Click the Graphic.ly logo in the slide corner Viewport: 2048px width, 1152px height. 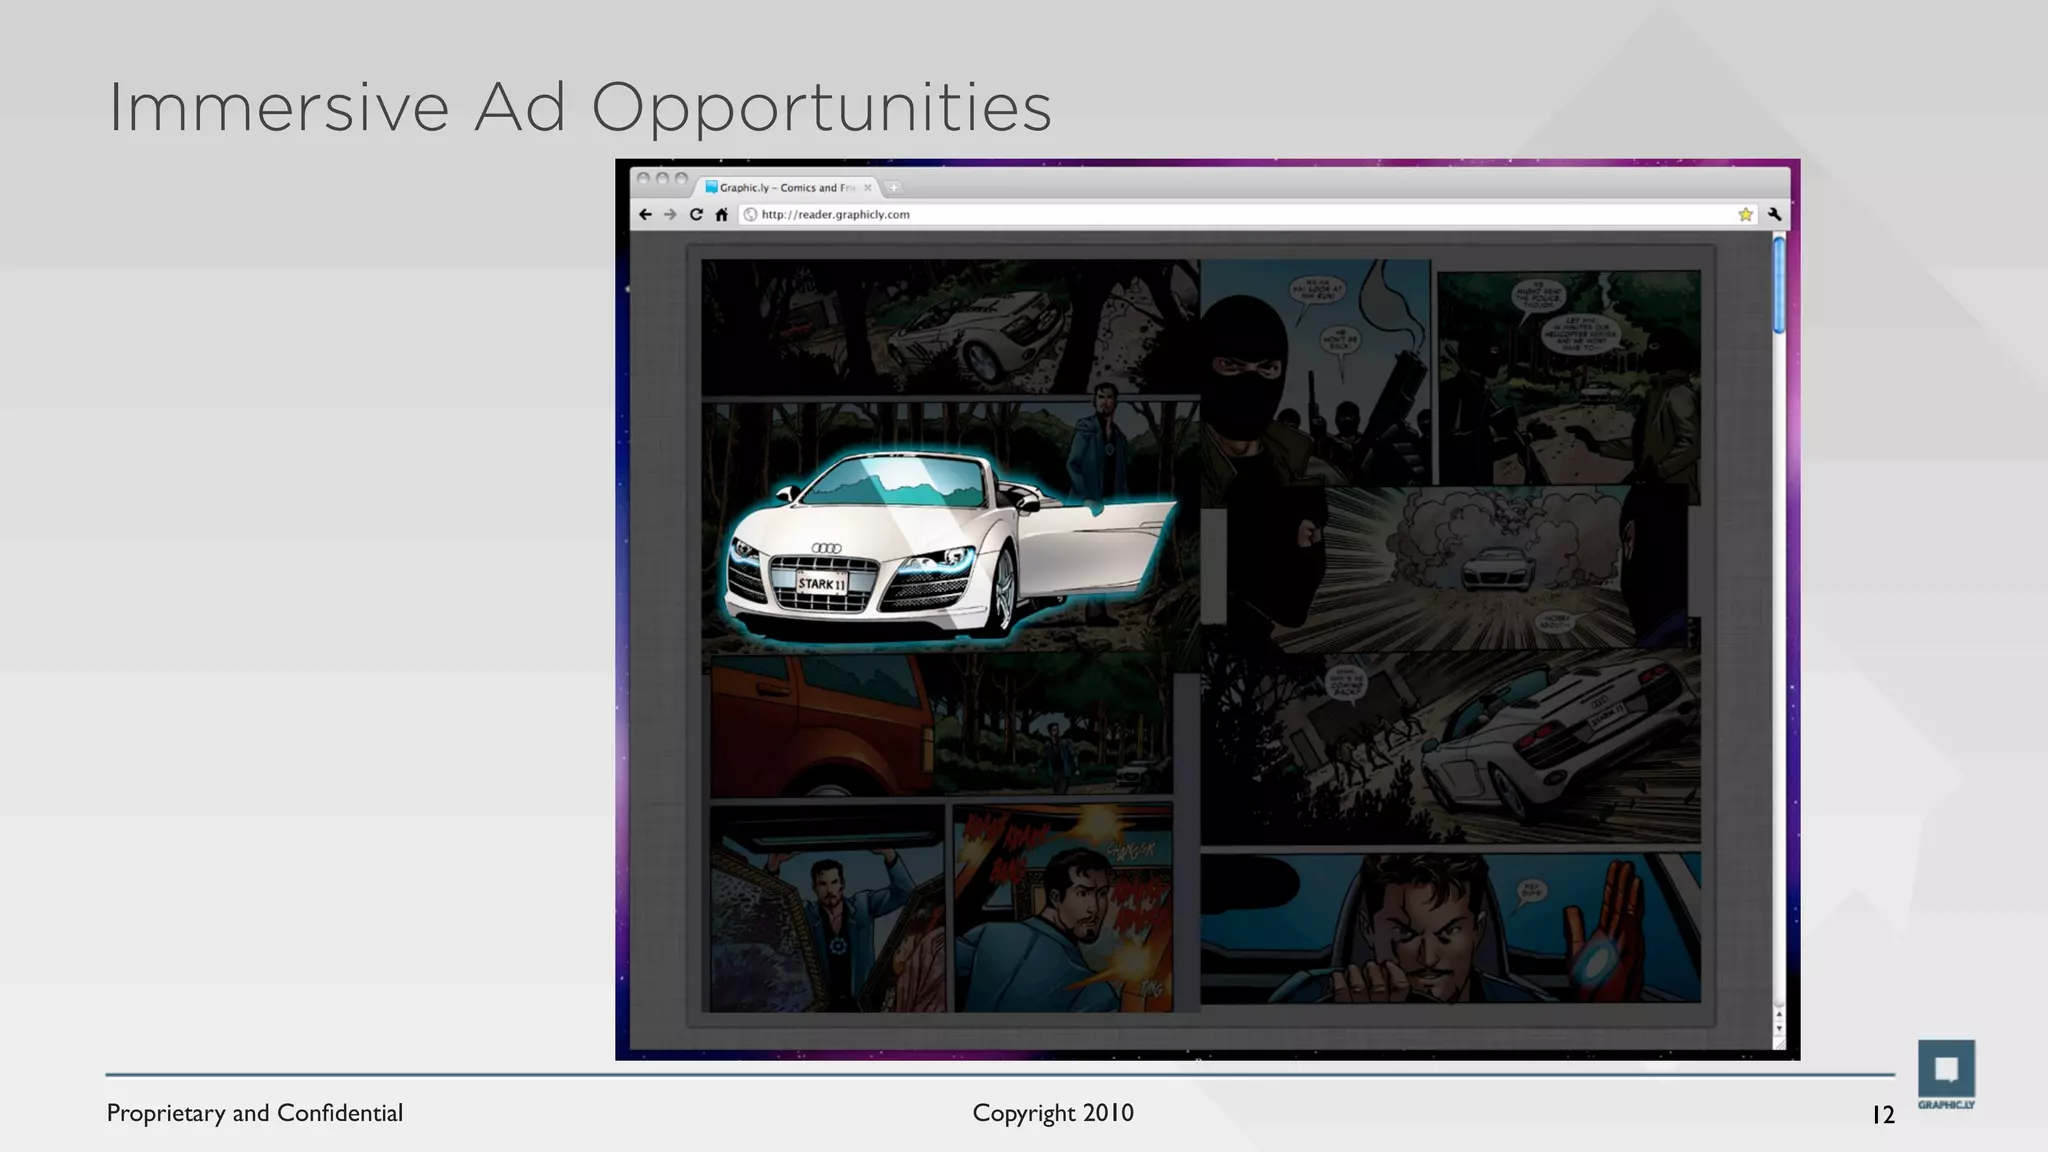[x=1946, y=1075]
